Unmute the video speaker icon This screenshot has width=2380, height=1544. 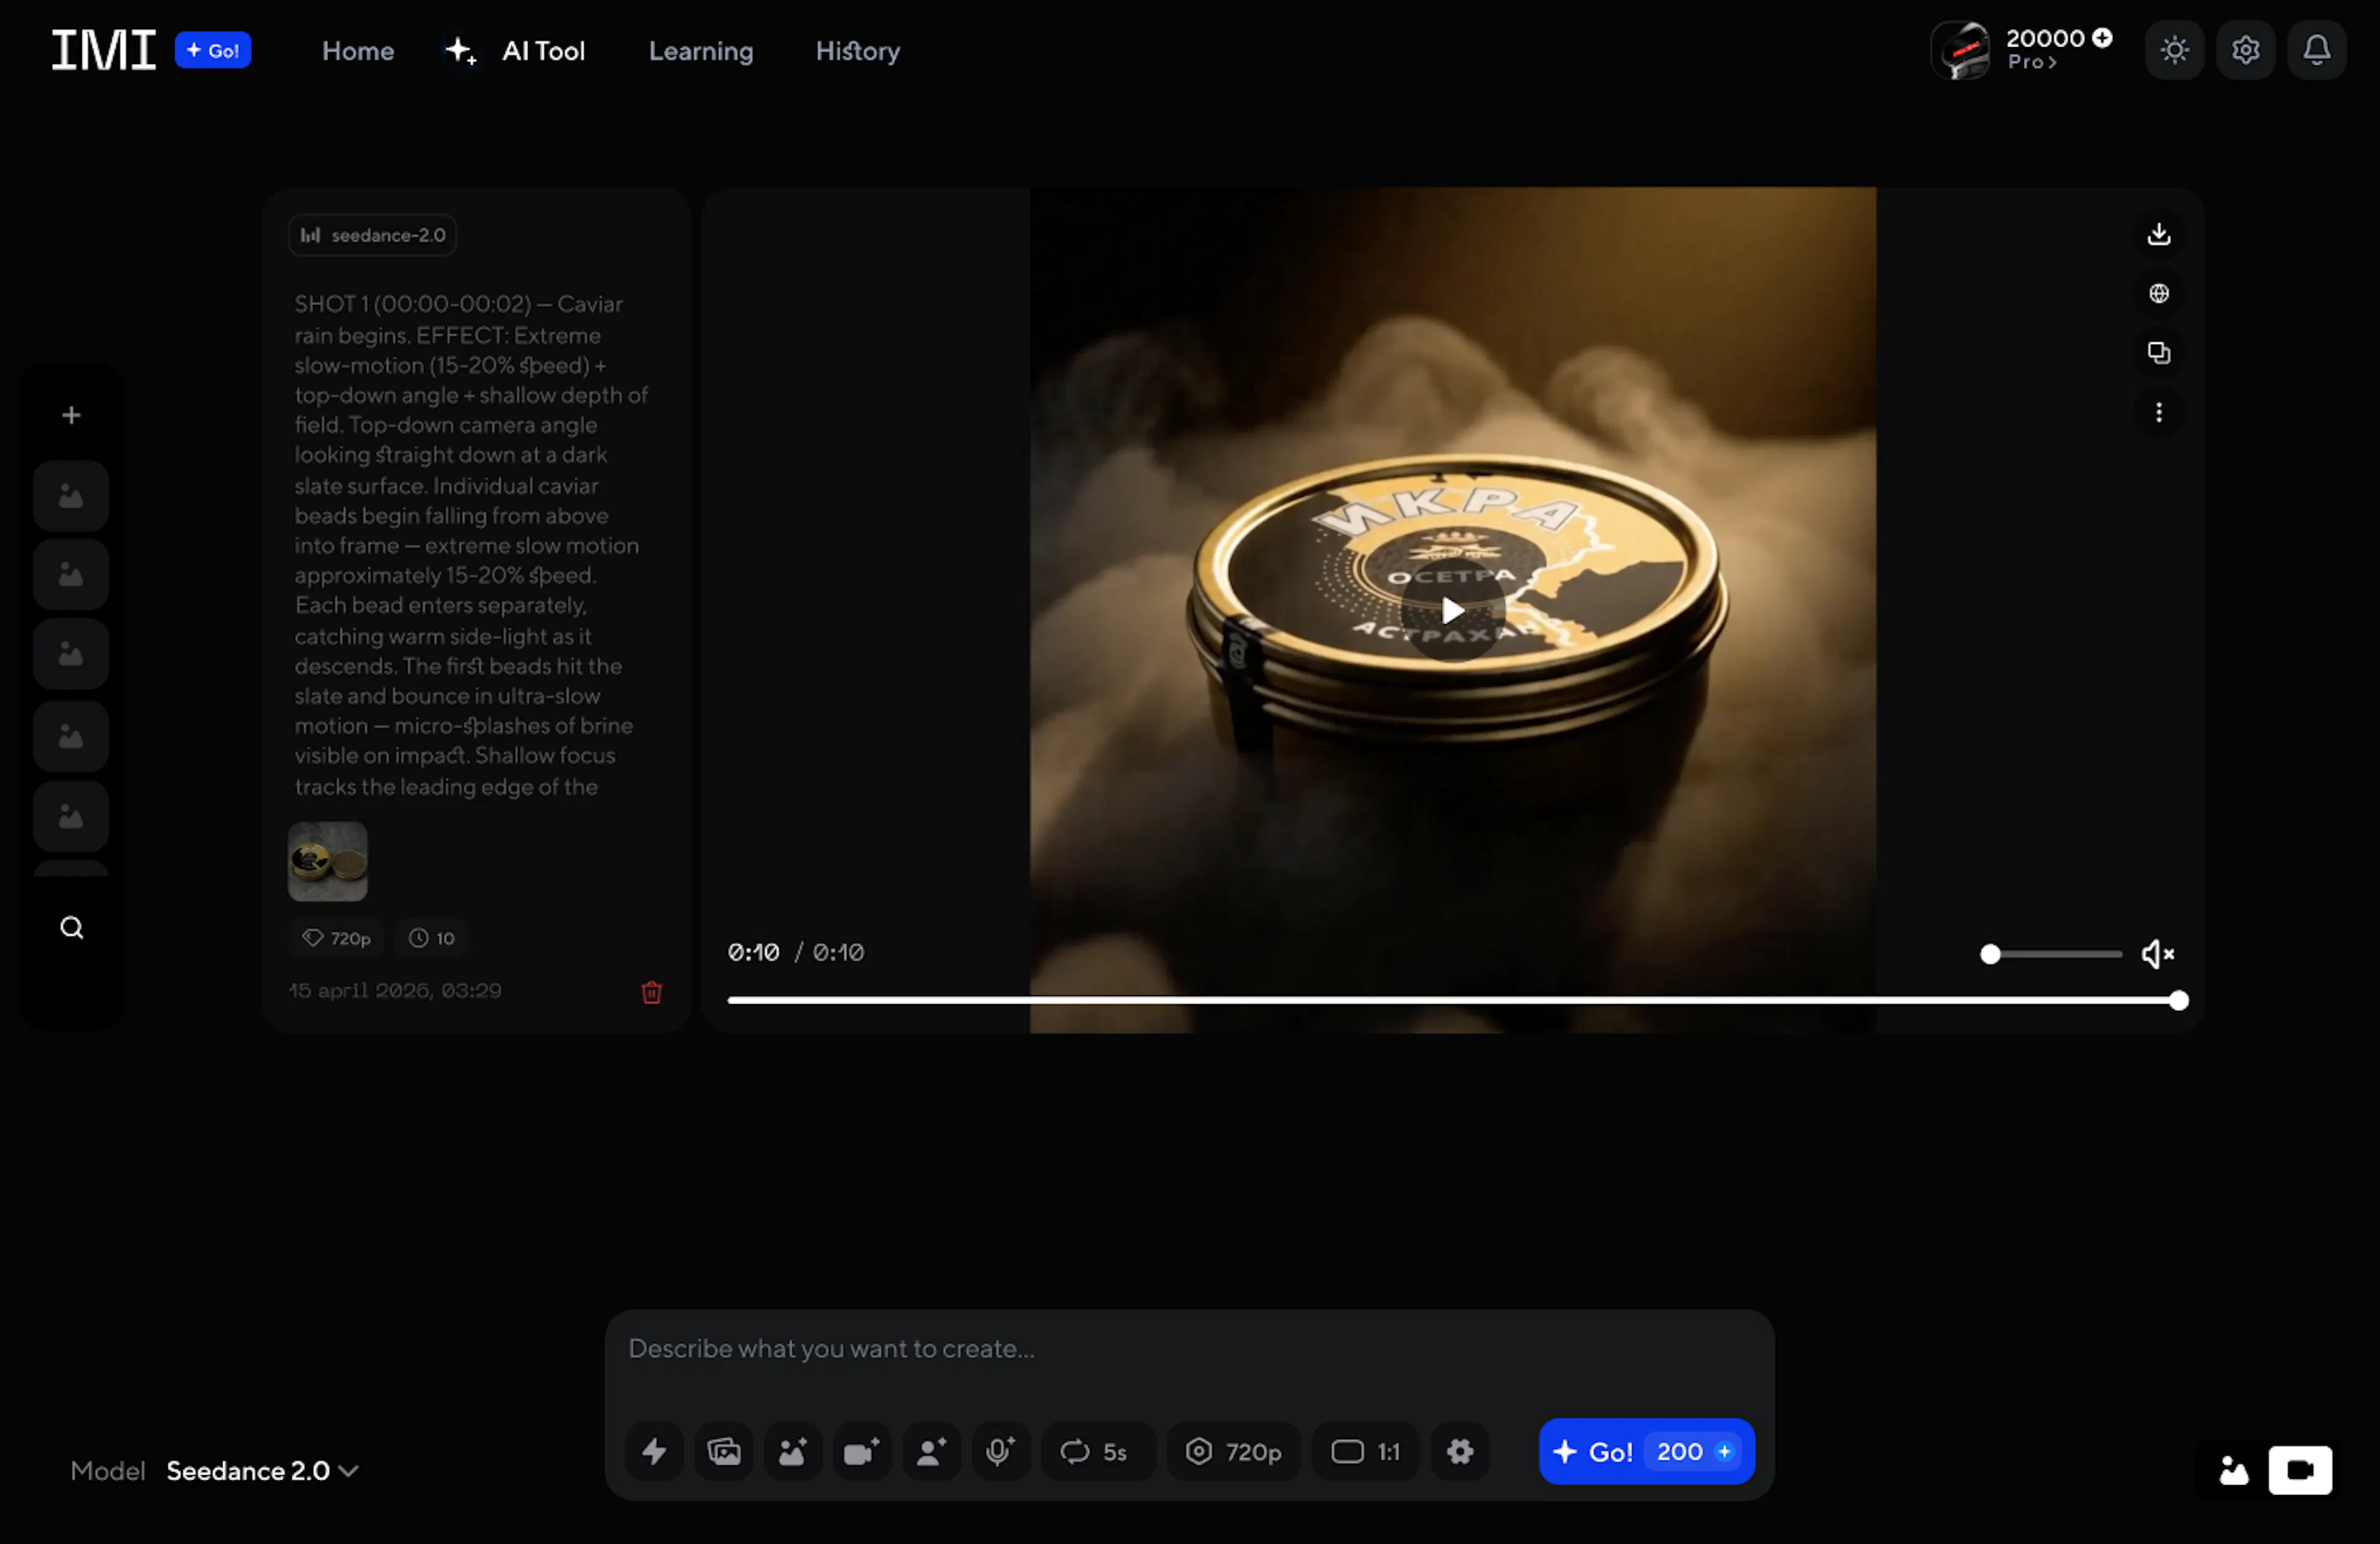coord(2158,954)
